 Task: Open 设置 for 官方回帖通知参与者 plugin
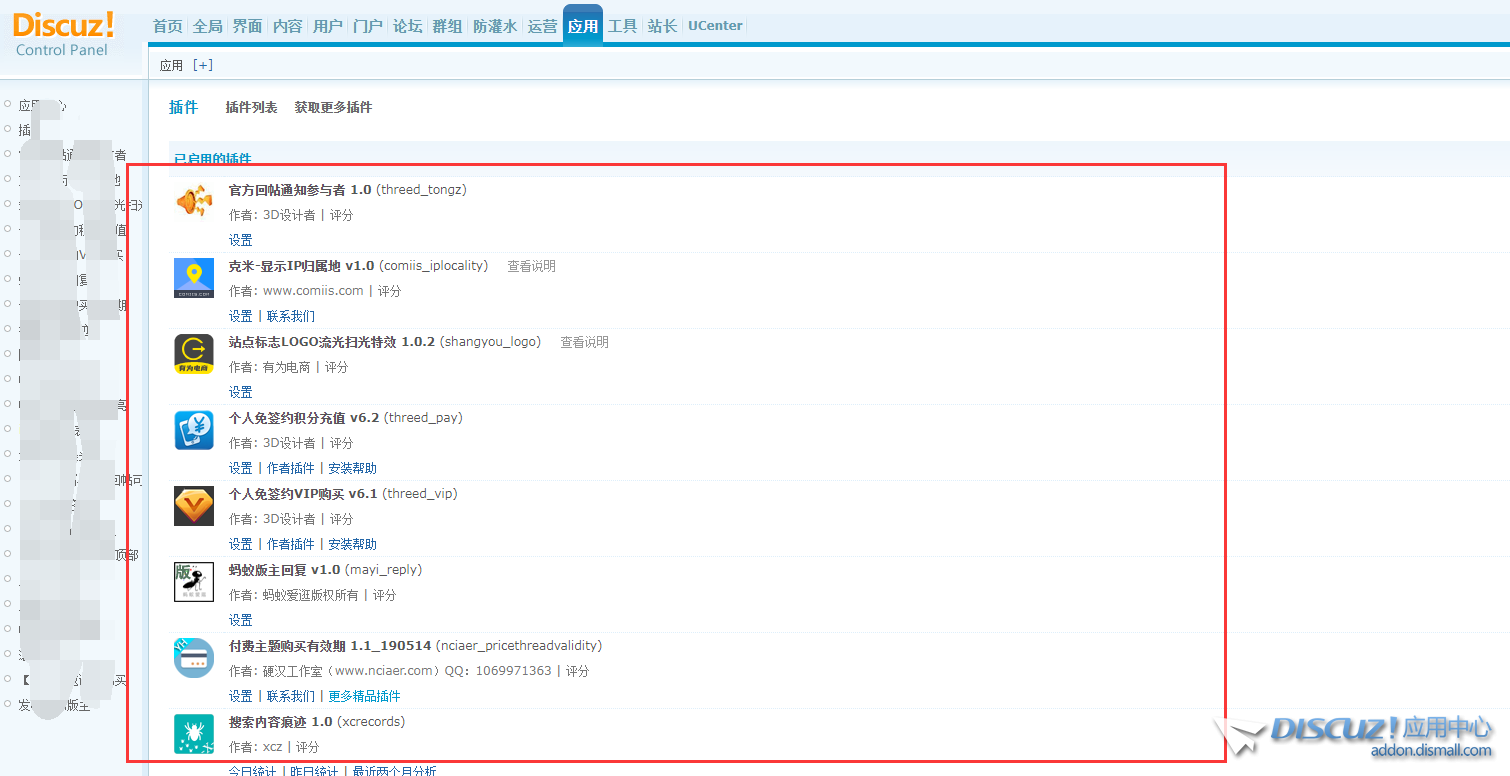point(240,240)
